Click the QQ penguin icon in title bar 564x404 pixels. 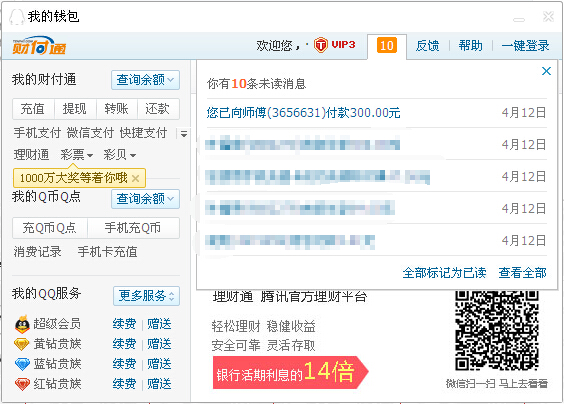coord(17,16)
